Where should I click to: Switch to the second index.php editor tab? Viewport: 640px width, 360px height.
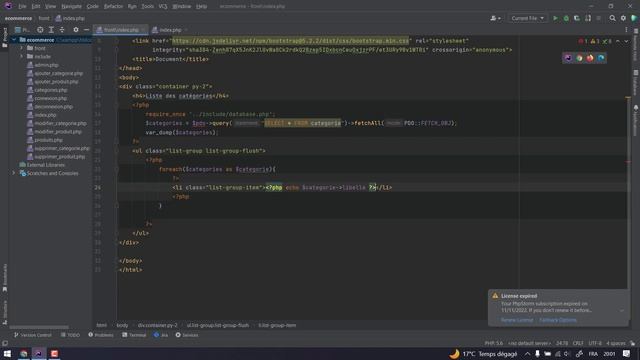coord(170,30)
